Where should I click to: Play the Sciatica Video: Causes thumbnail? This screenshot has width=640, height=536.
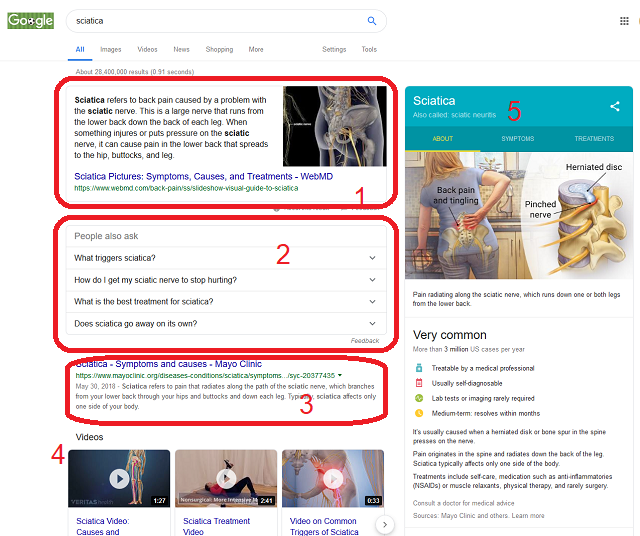pos(119,478)
